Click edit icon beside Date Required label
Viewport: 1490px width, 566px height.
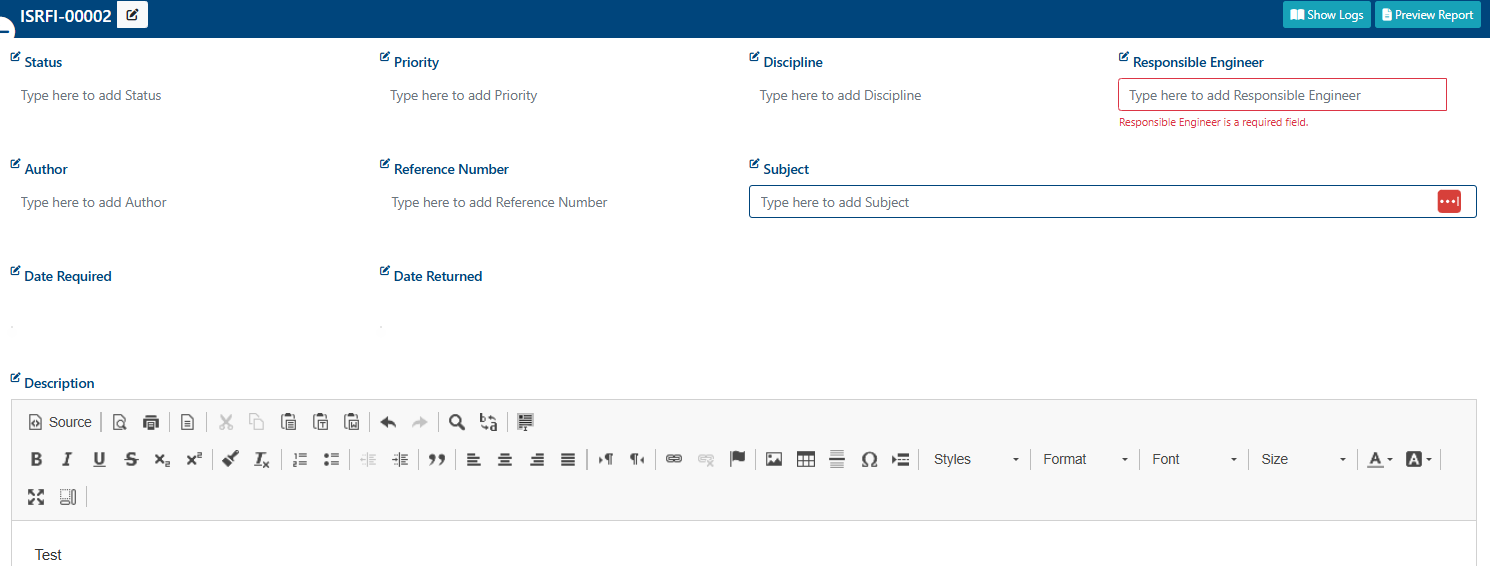[15, 271]
